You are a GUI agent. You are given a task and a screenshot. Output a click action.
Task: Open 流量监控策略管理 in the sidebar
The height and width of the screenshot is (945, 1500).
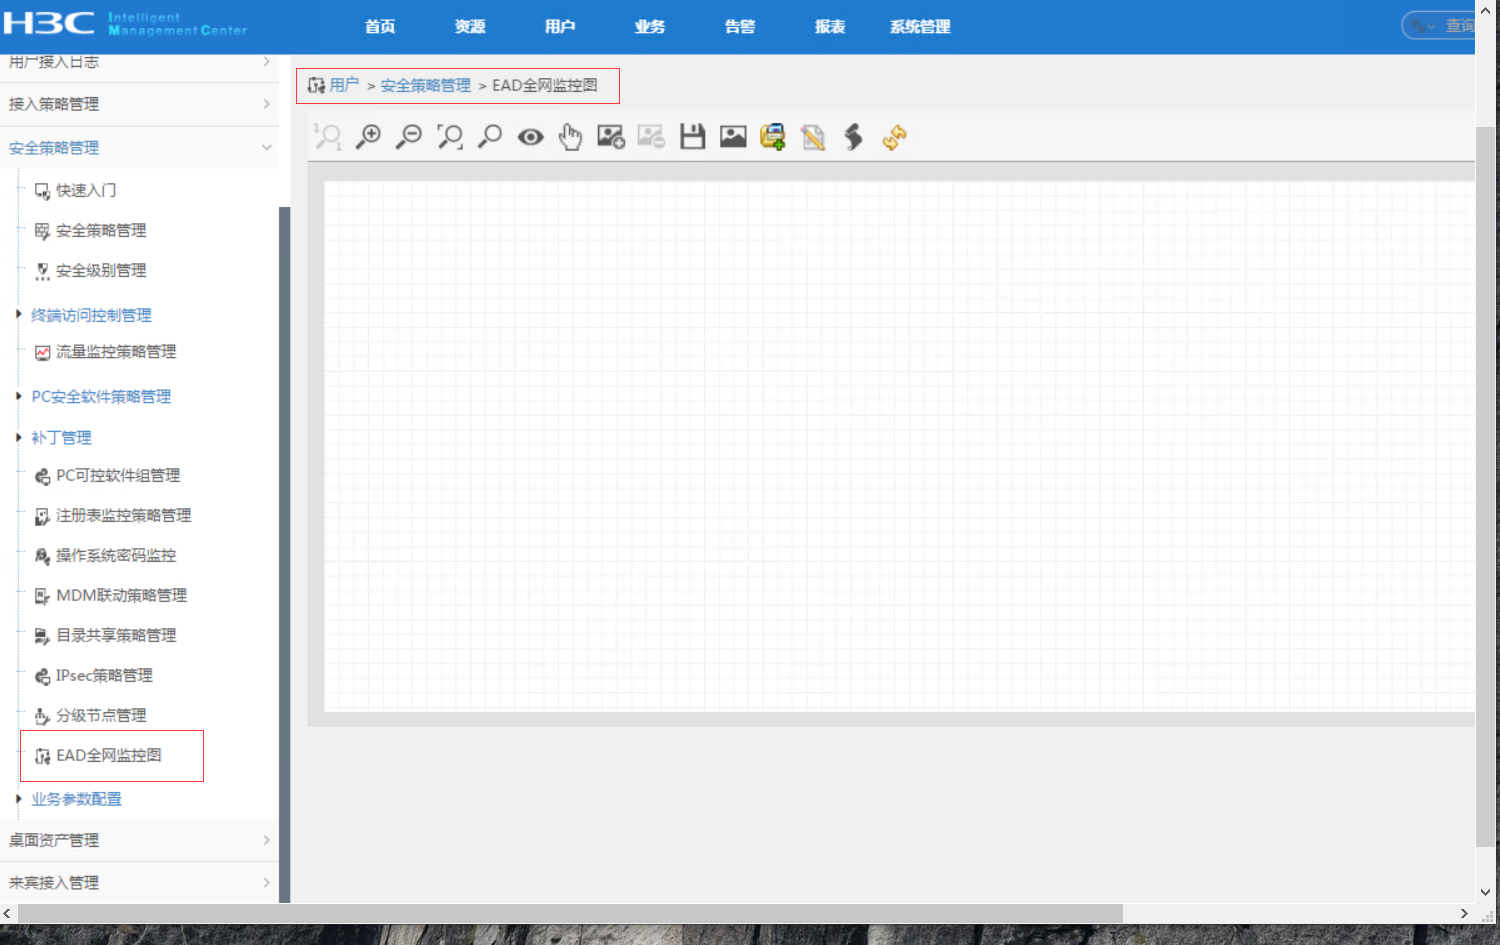click(115, 352)
